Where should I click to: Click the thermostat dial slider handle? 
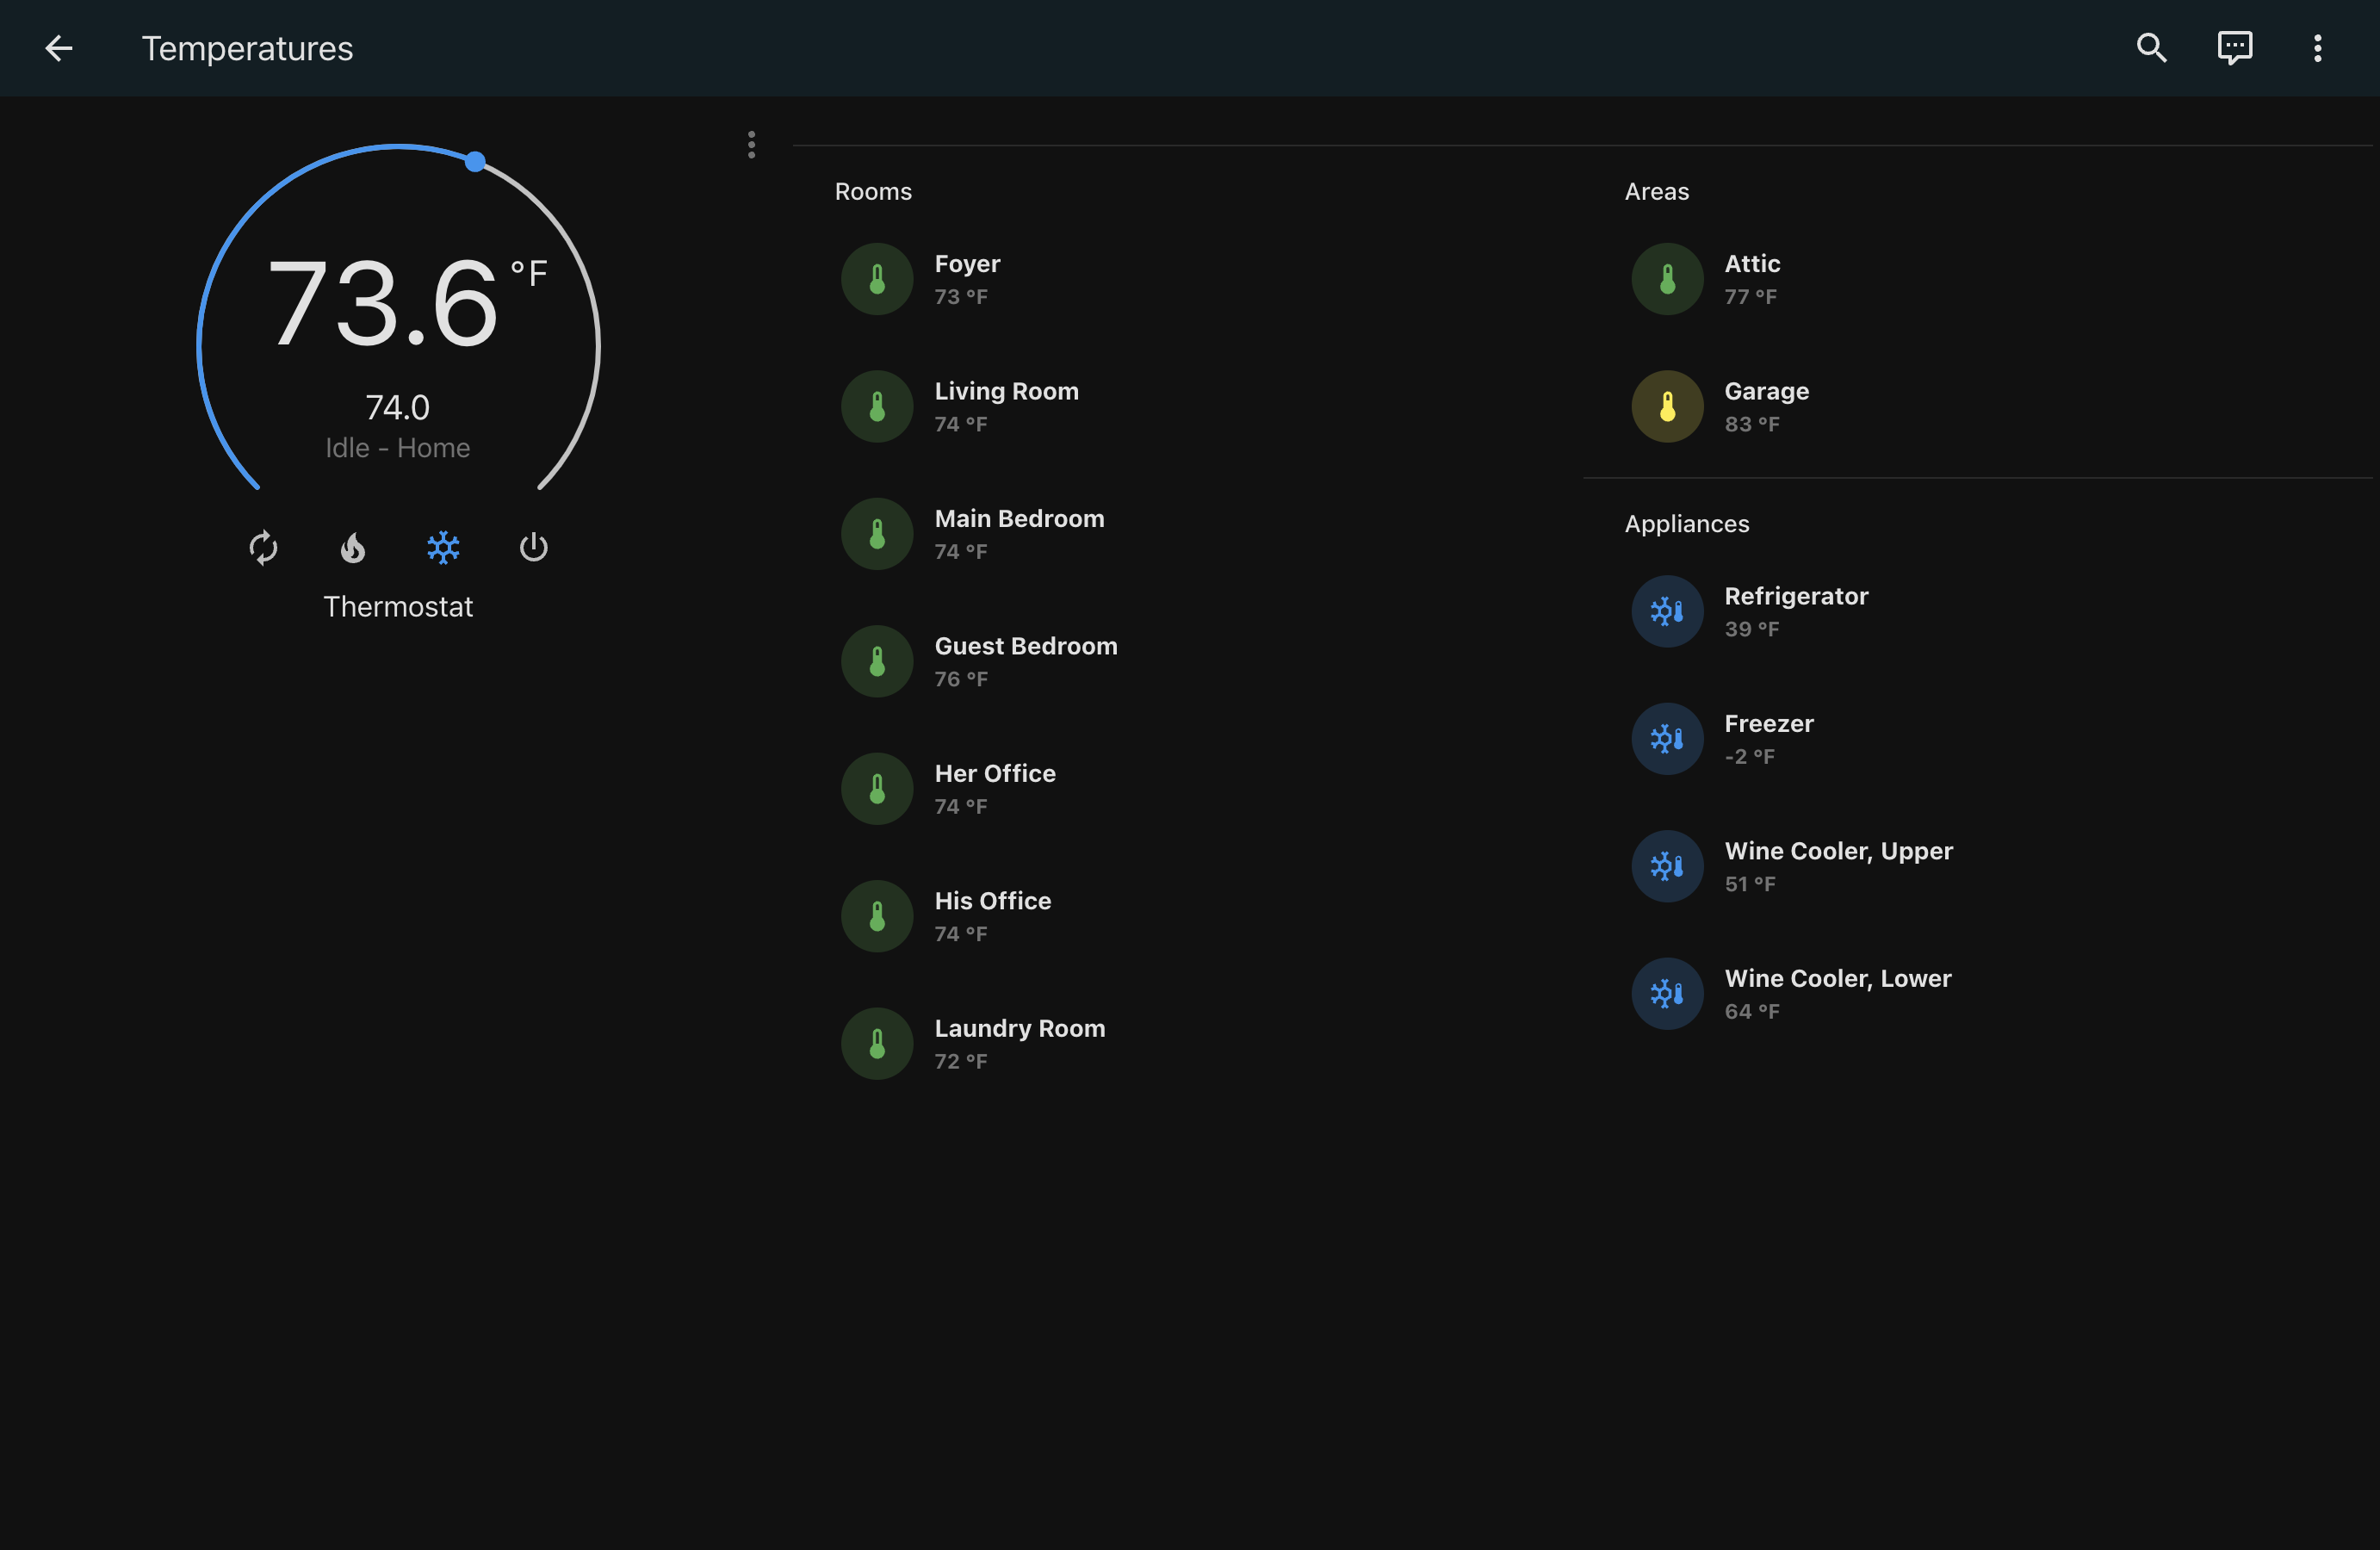click(x=475, y=161)
